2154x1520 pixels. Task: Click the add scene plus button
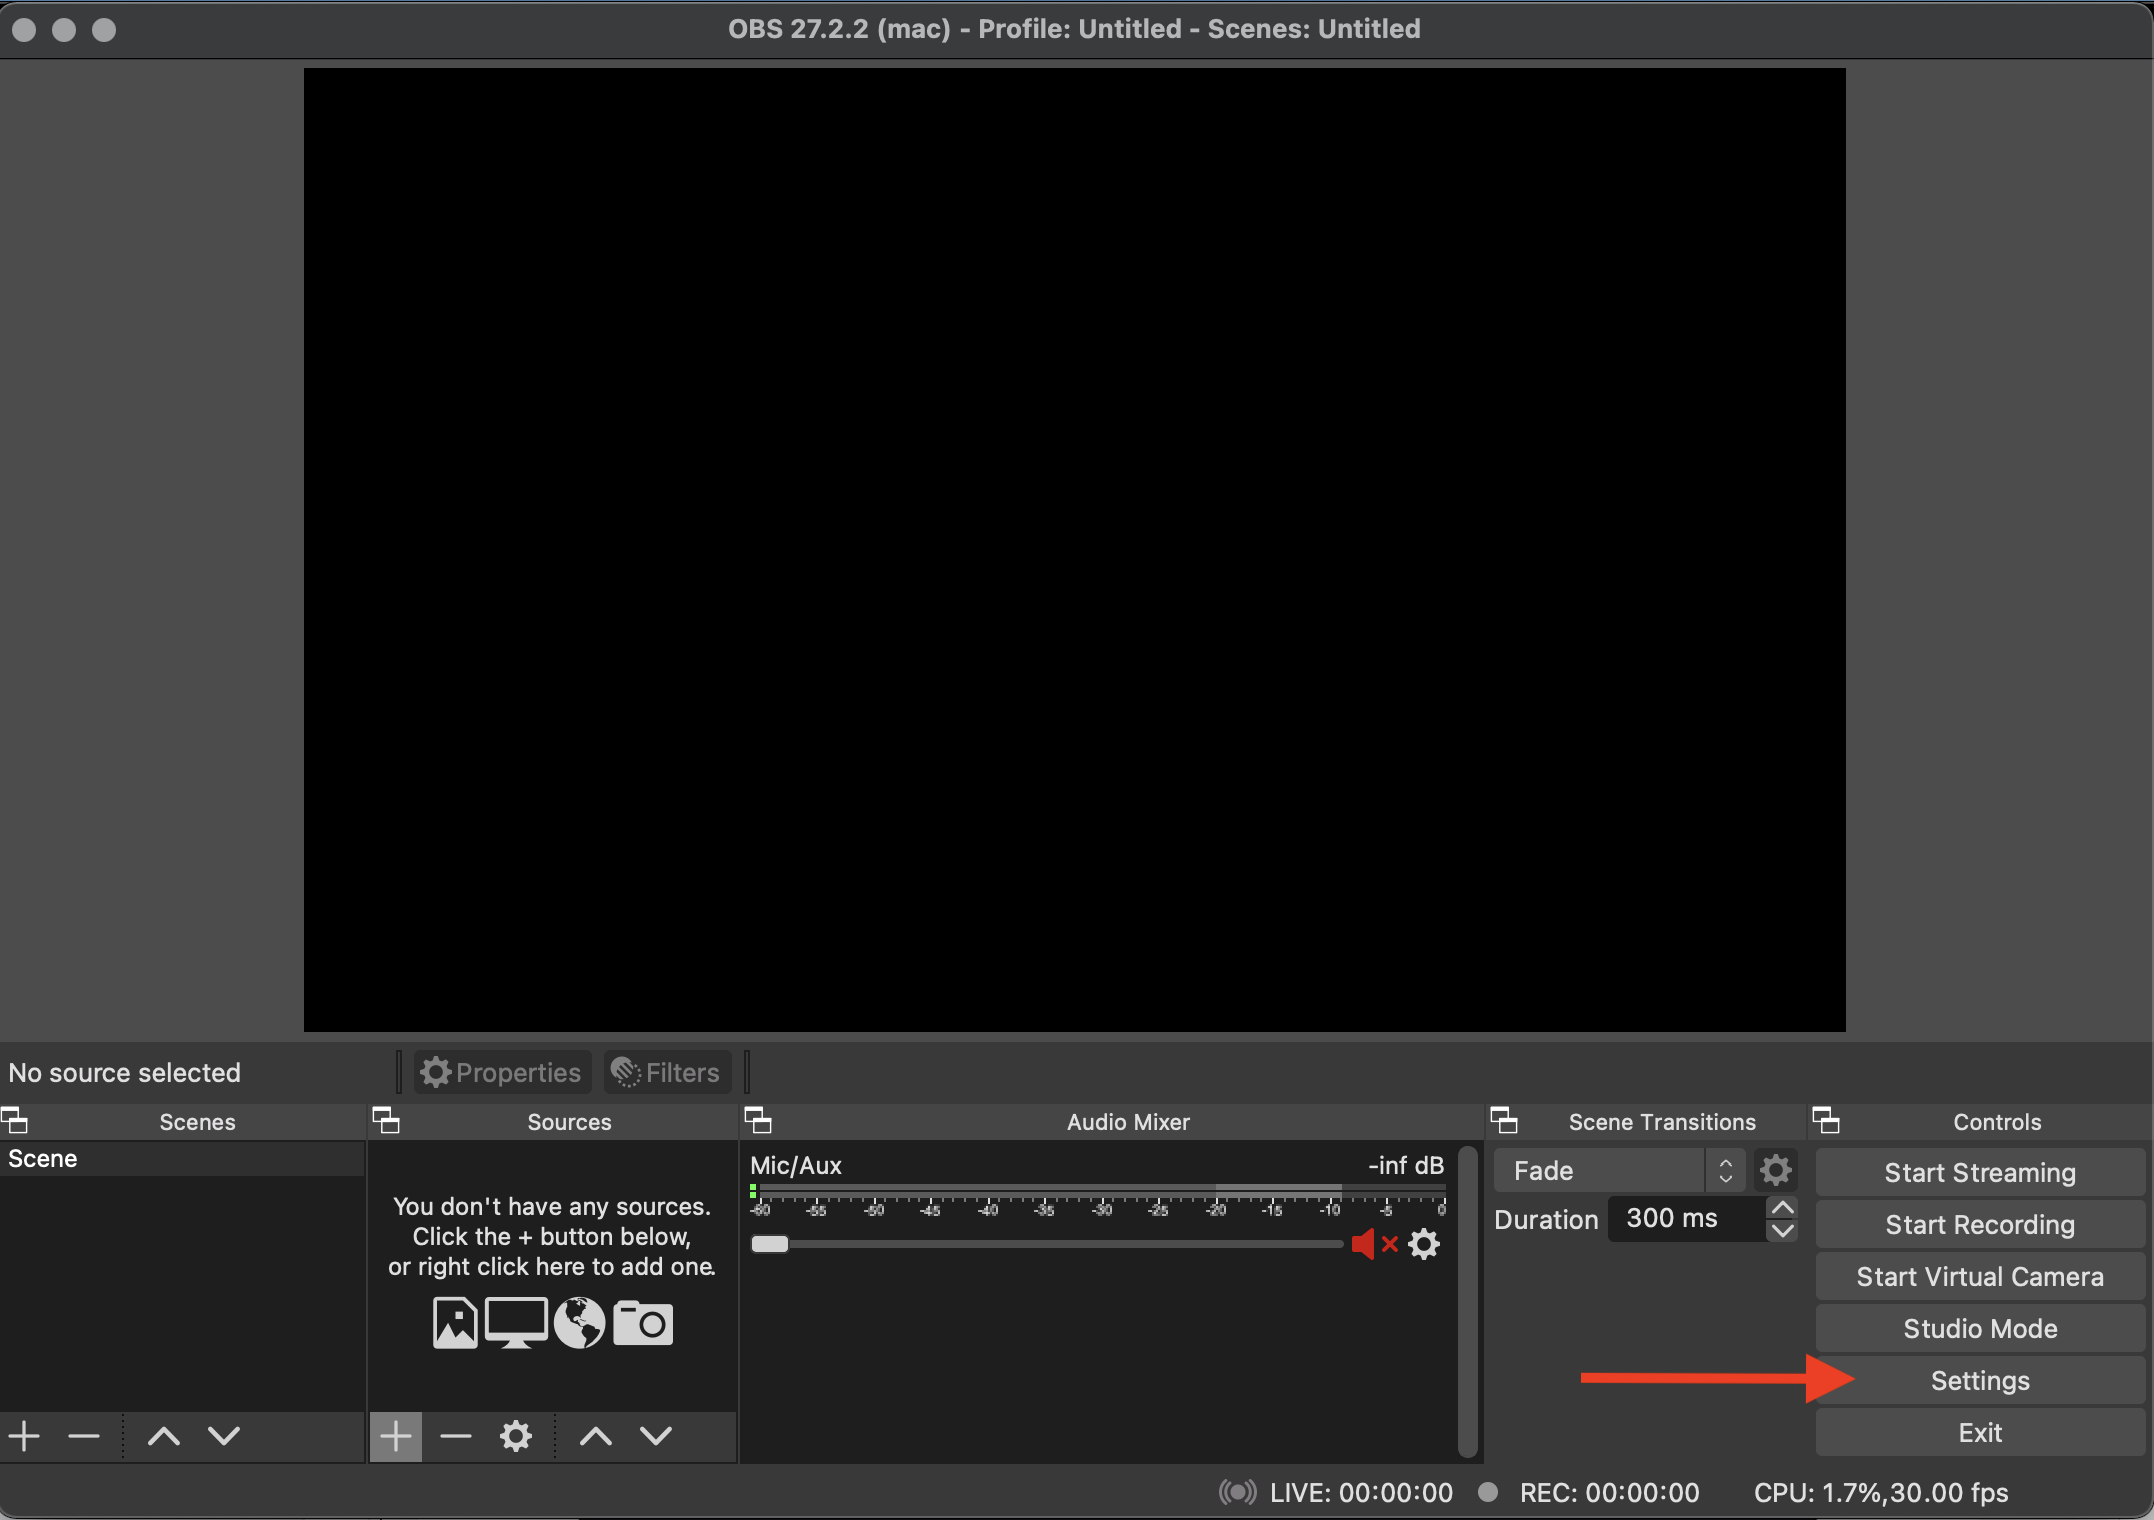pyautogui.click(x=25, y=1437)
